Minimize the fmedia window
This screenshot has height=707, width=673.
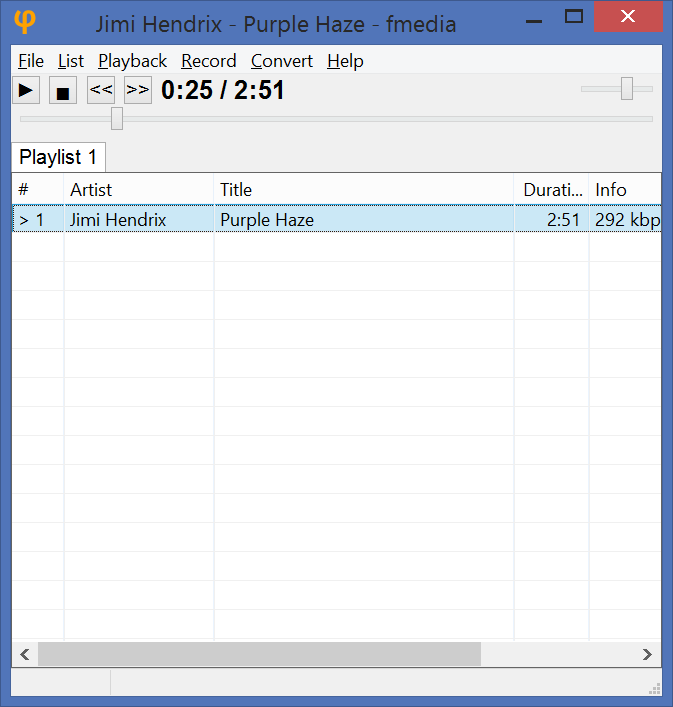(534, 21)
